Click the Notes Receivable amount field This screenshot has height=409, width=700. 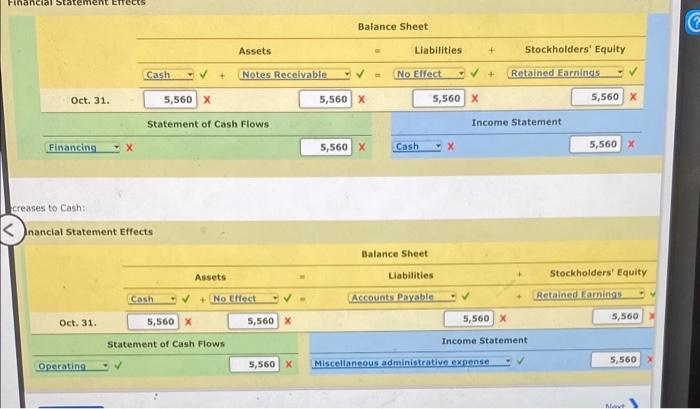point(325,99)
